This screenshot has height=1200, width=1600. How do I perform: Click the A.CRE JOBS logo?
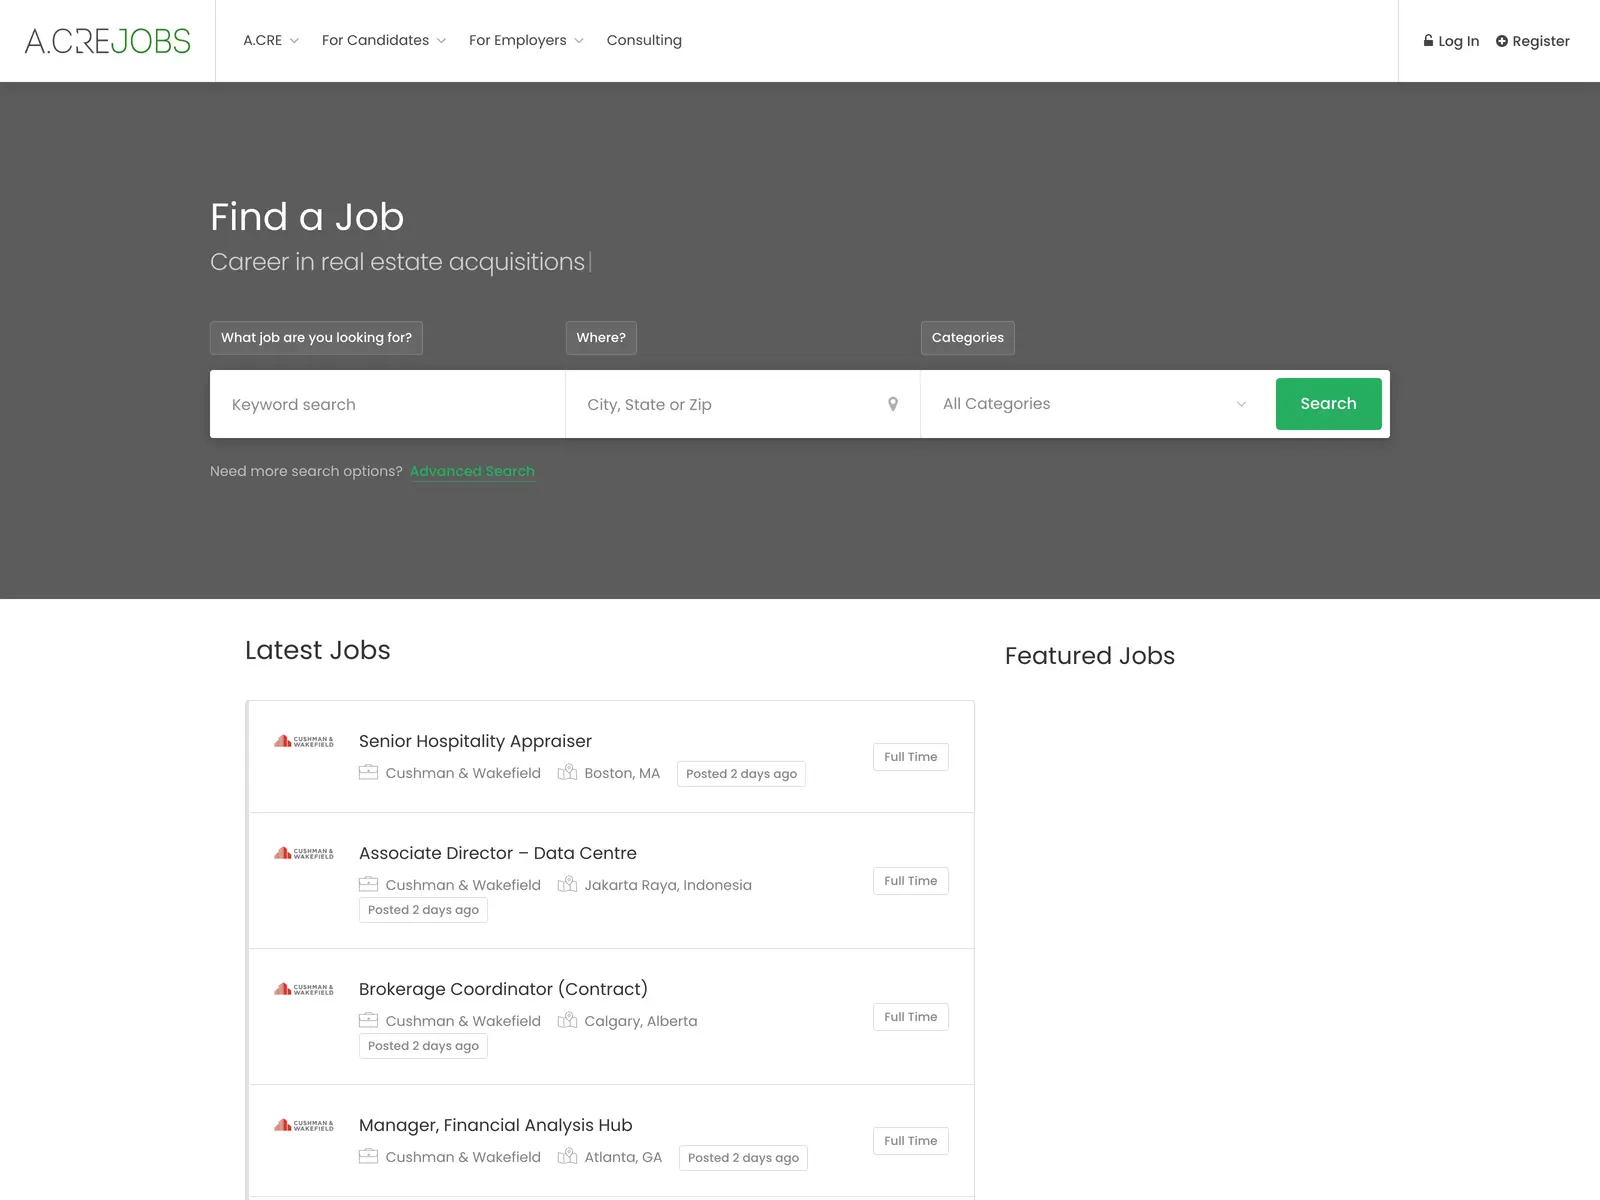click(x=108, y=41)
